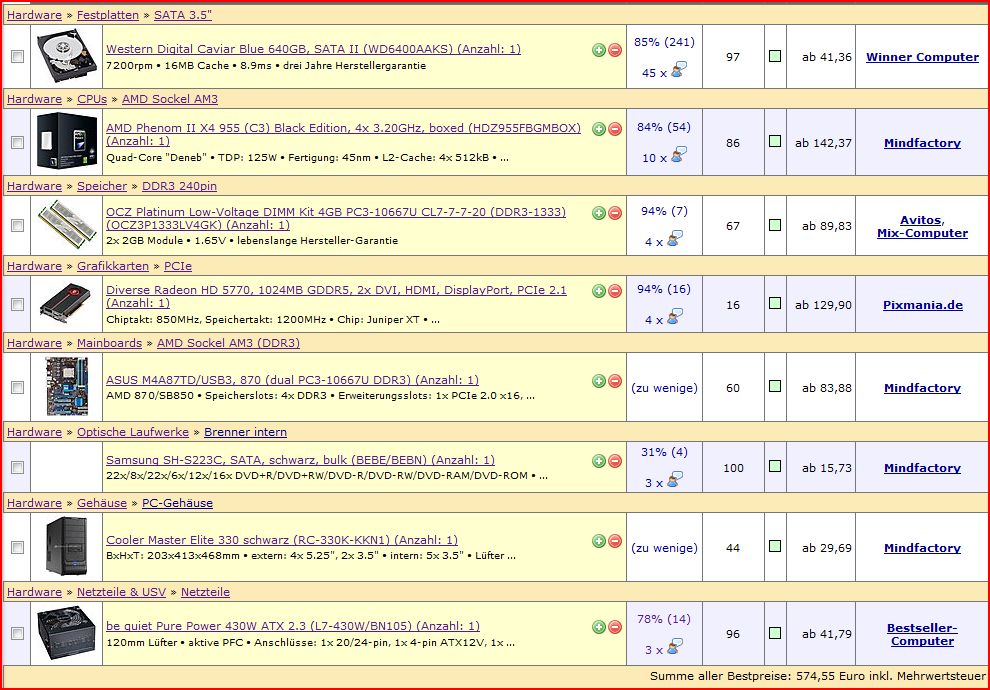
Task: Open user comments icon for Radeon HD 5770
Action: [x=675, y=316]
